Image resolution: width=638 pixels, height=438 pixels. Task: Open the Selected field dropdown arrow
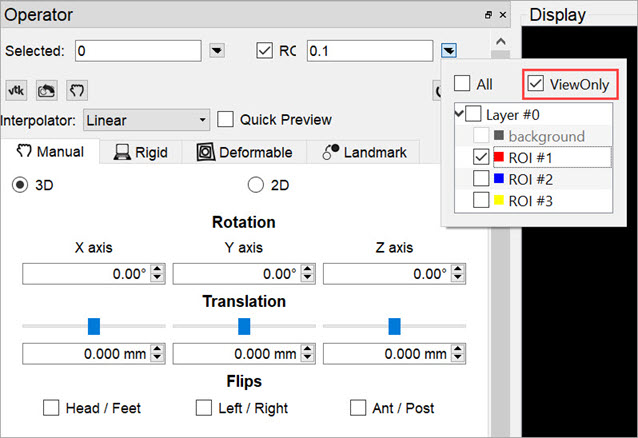(218, 50)
